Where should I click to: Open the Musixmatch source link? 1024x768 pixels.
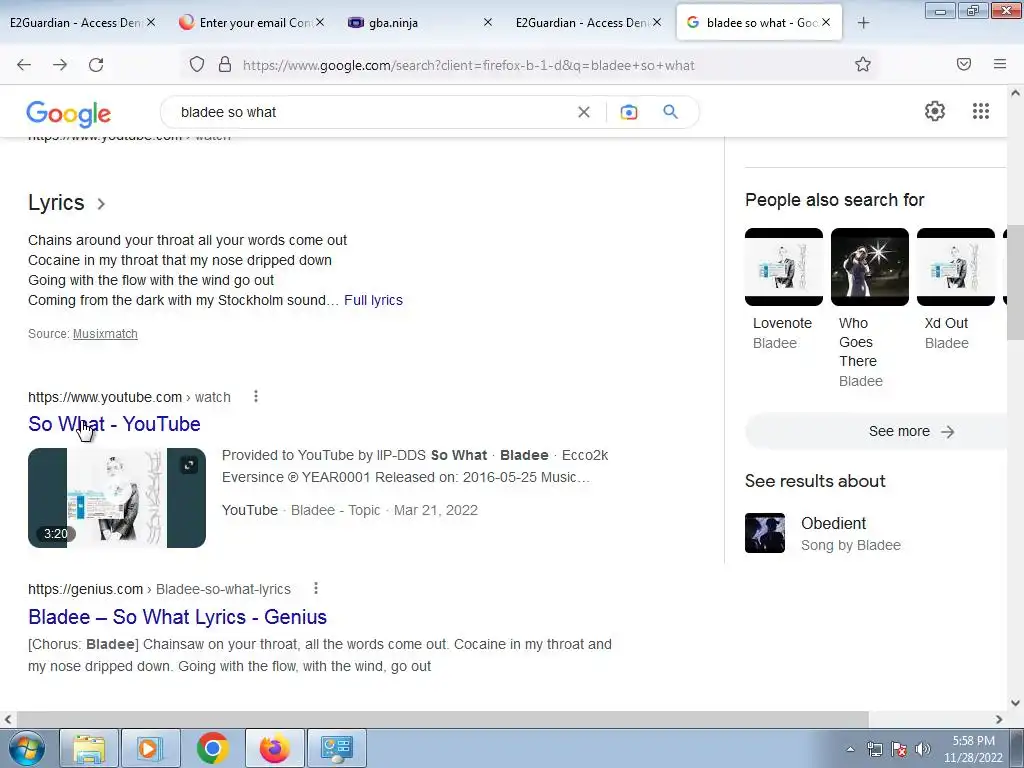(x=105, y=334)
